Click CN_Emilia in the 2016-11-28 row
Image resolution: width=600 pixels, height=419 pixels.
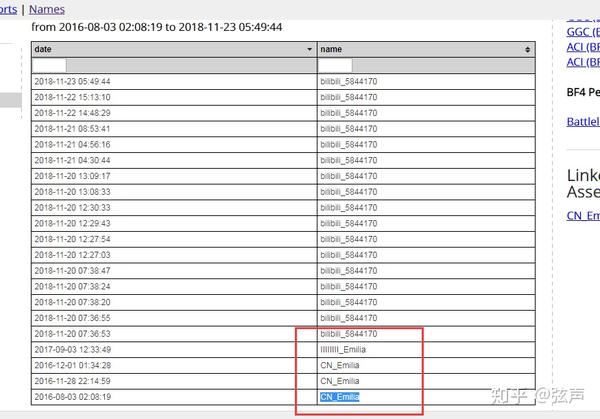tap(426, 381)
